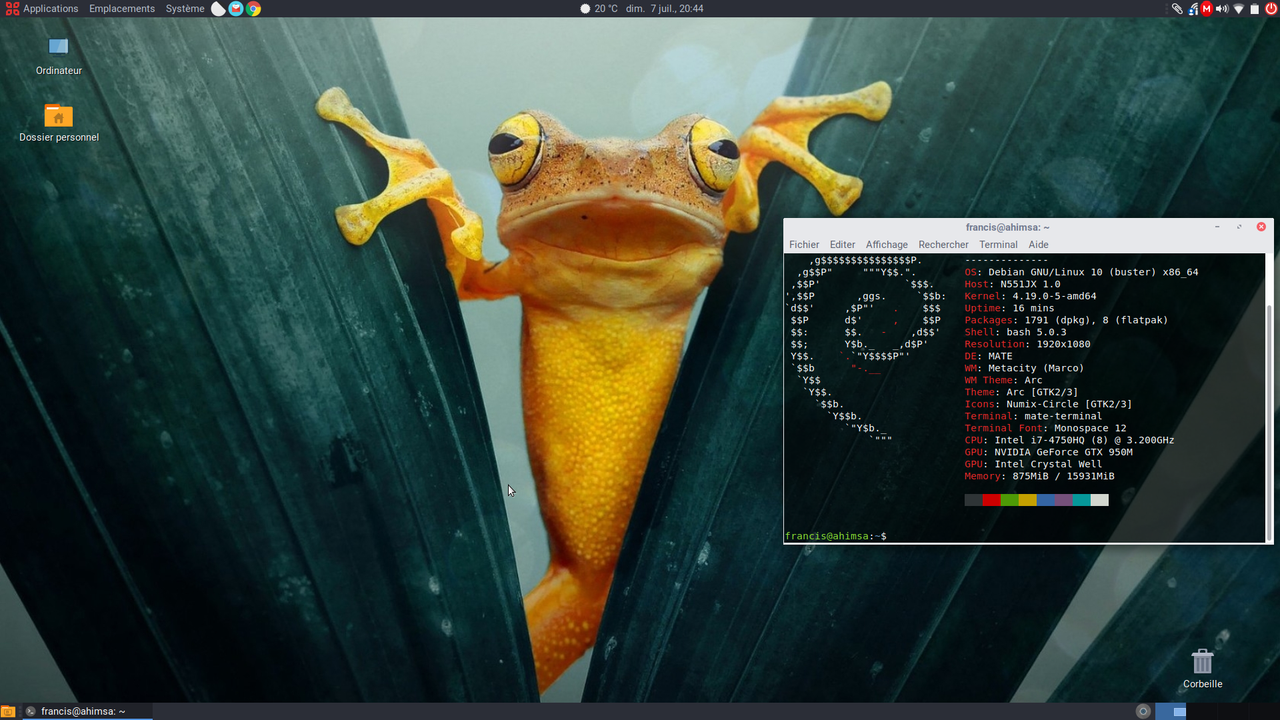Select the Ordinateur desktop icon
Screen dimensions: 1280x720
click(59, 55)
